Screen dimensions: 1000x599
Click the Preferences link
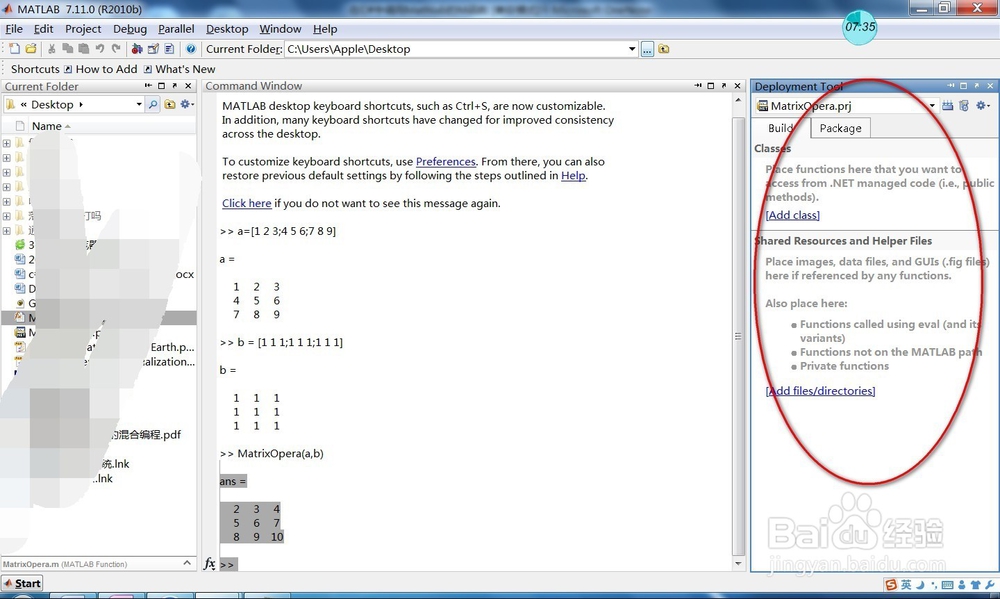pyautogui.click(x=445, y=161)
